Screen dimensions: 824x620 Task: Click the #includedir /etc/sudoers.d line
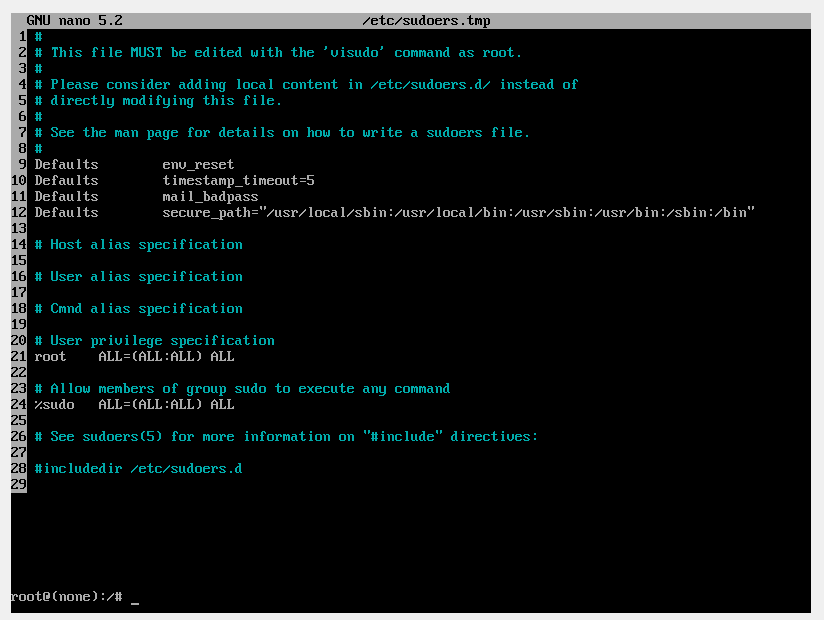click(139, 469)
